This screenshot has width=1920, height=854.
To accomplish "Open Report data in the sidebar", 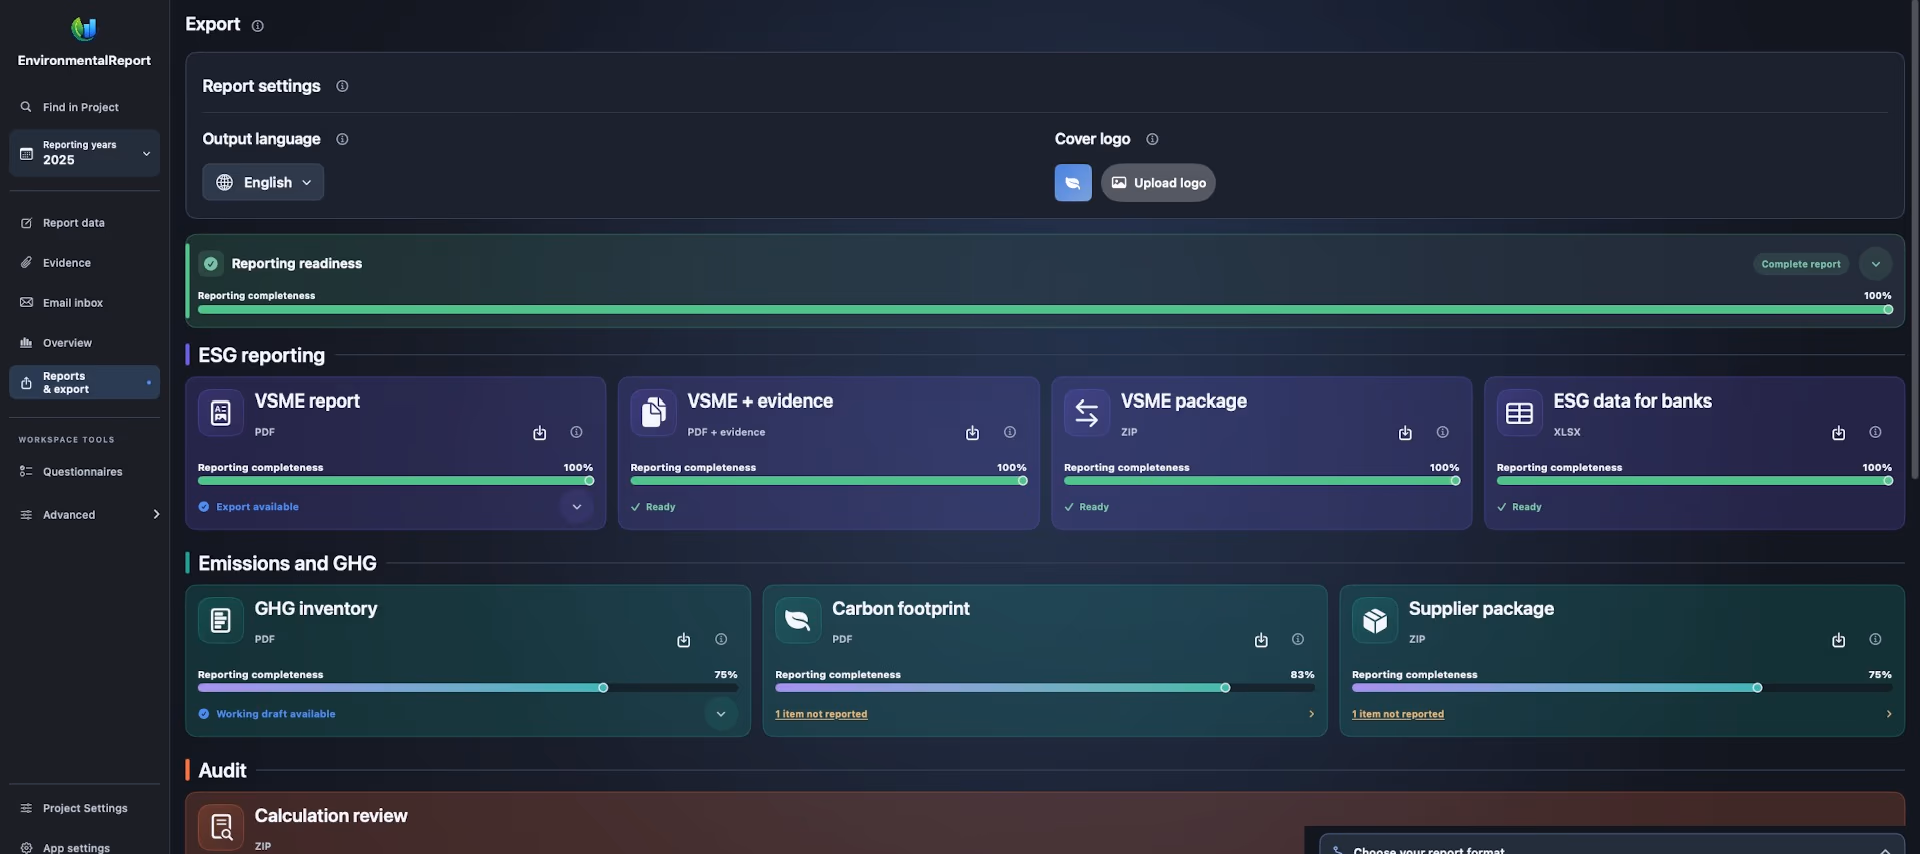I will coord(84,223).
